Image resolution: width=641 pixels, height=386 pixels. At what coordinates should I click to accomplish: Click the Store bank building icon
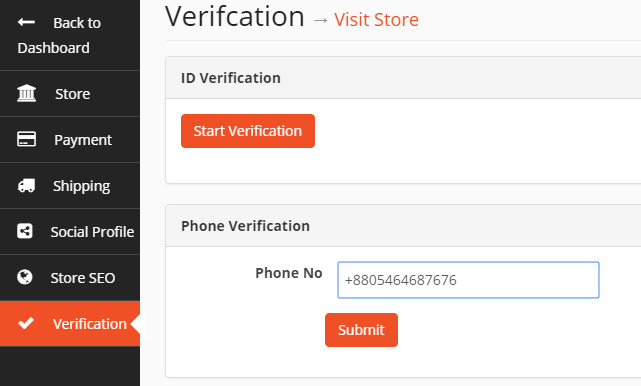point(26,93)
